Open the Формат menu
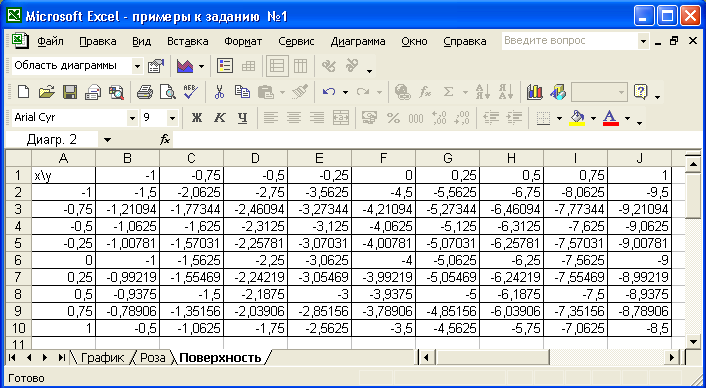The width and height of the screenshot is (706, 388). [243, 41]
